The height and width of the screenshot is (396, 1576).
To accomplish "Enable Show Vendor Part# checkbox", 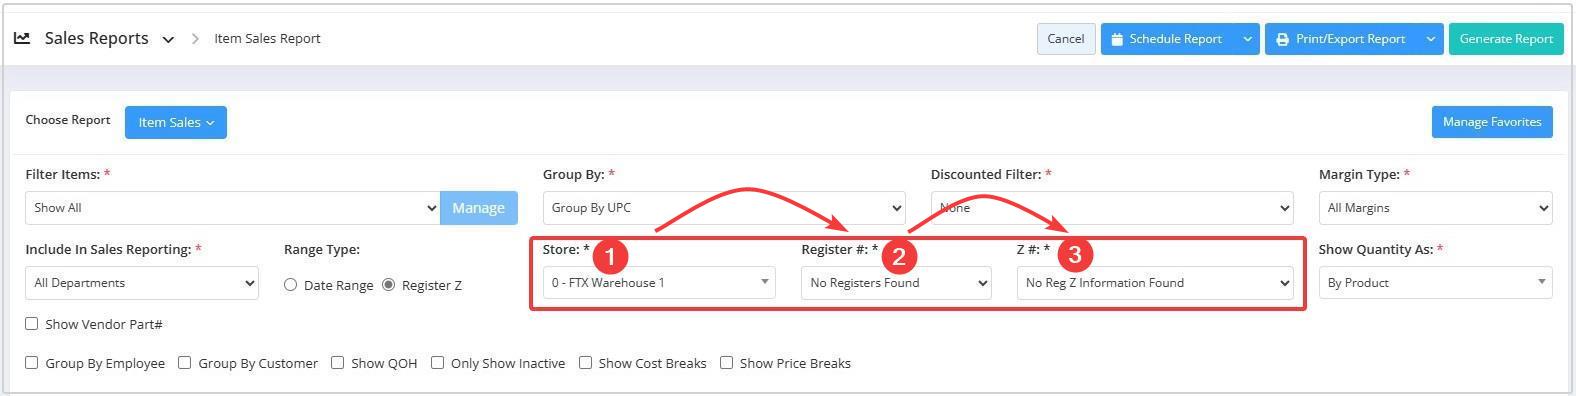I will click(32, 324).
